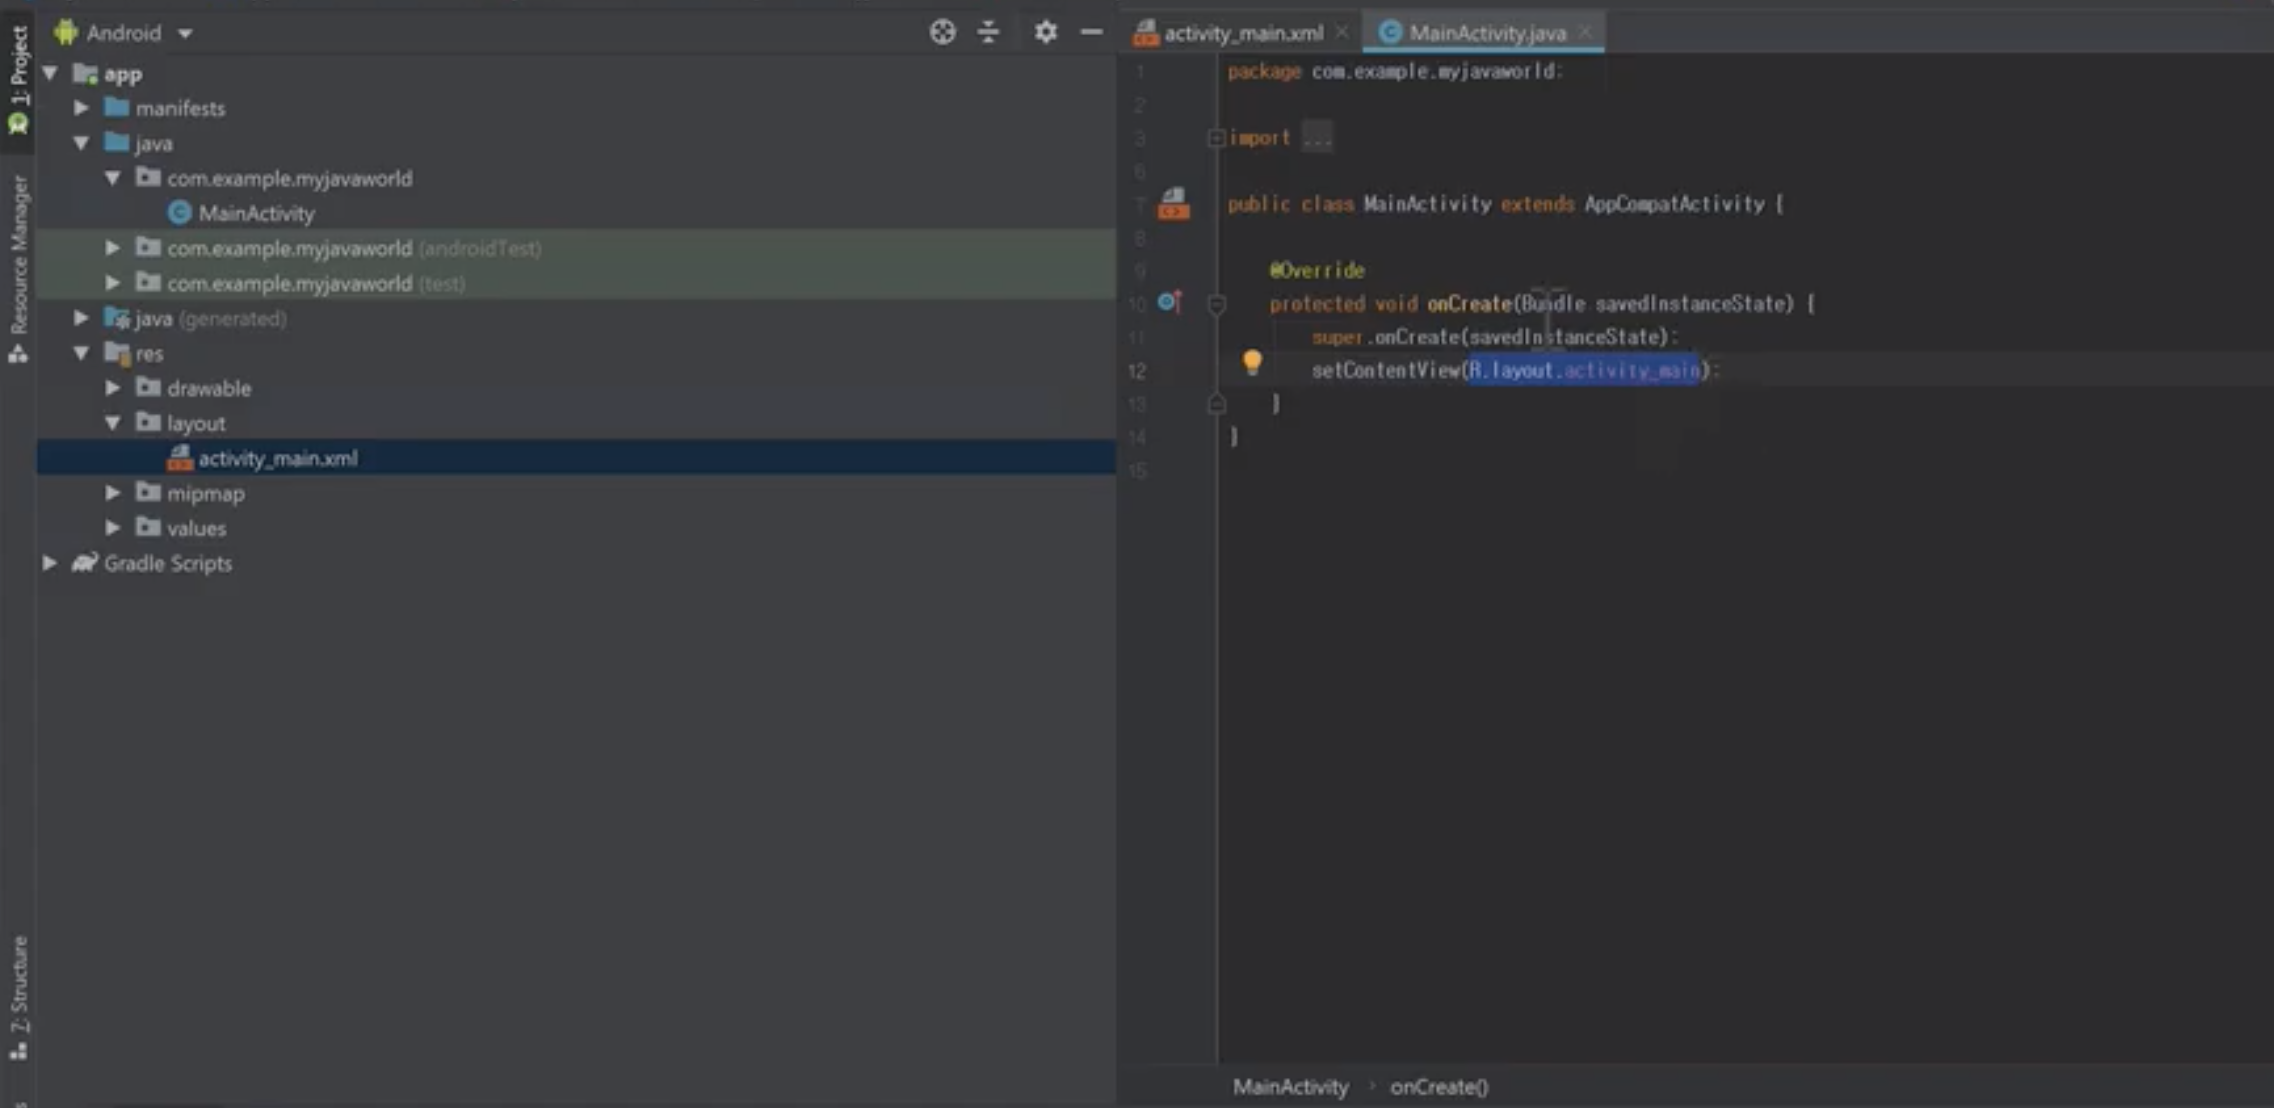This screenshot has height=1108, width=2274.
Task: Select MainActivity class in project tree
Action: pos(255,213)
